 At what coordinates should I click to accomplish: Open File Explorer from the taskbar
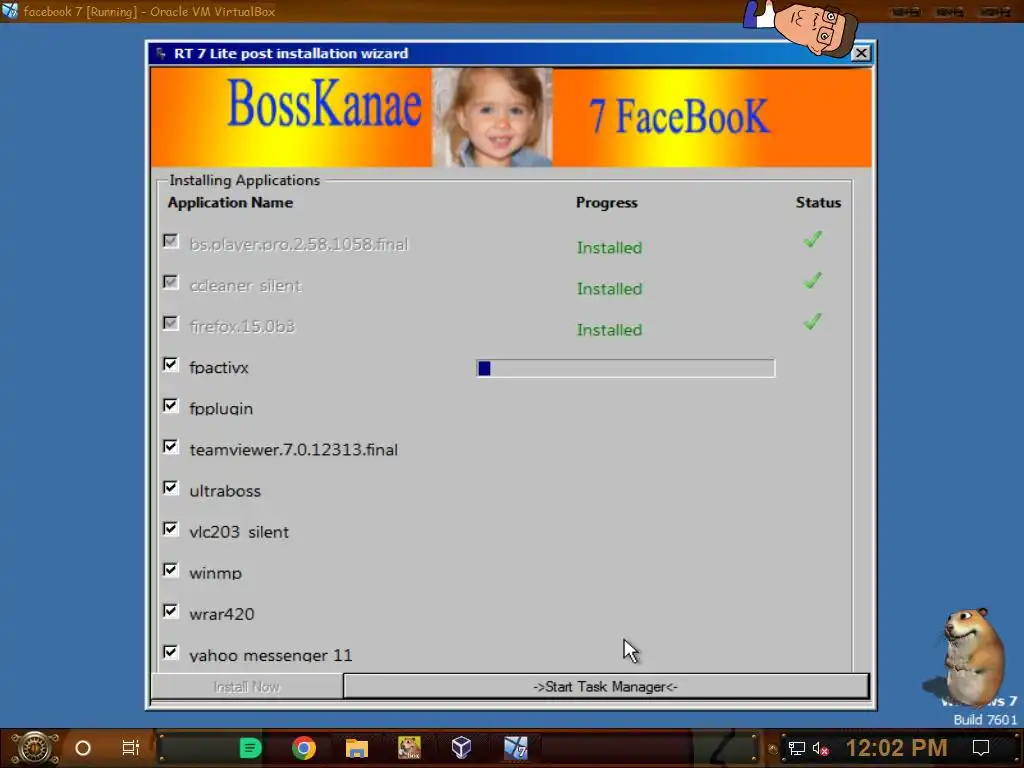[357, 748]
